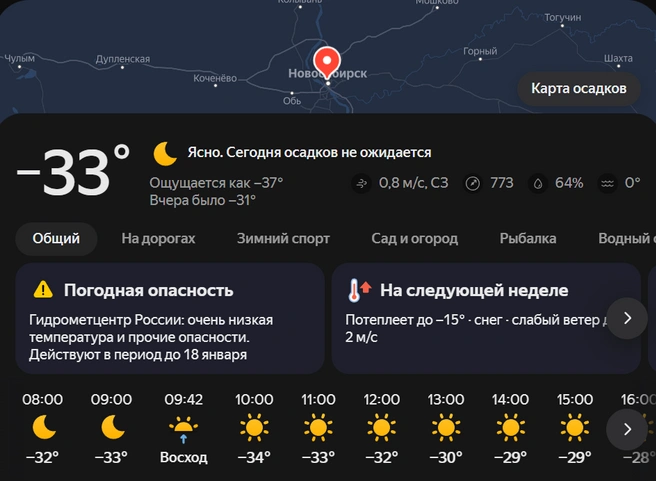Click the −34° temperature at 10:00

254,458
